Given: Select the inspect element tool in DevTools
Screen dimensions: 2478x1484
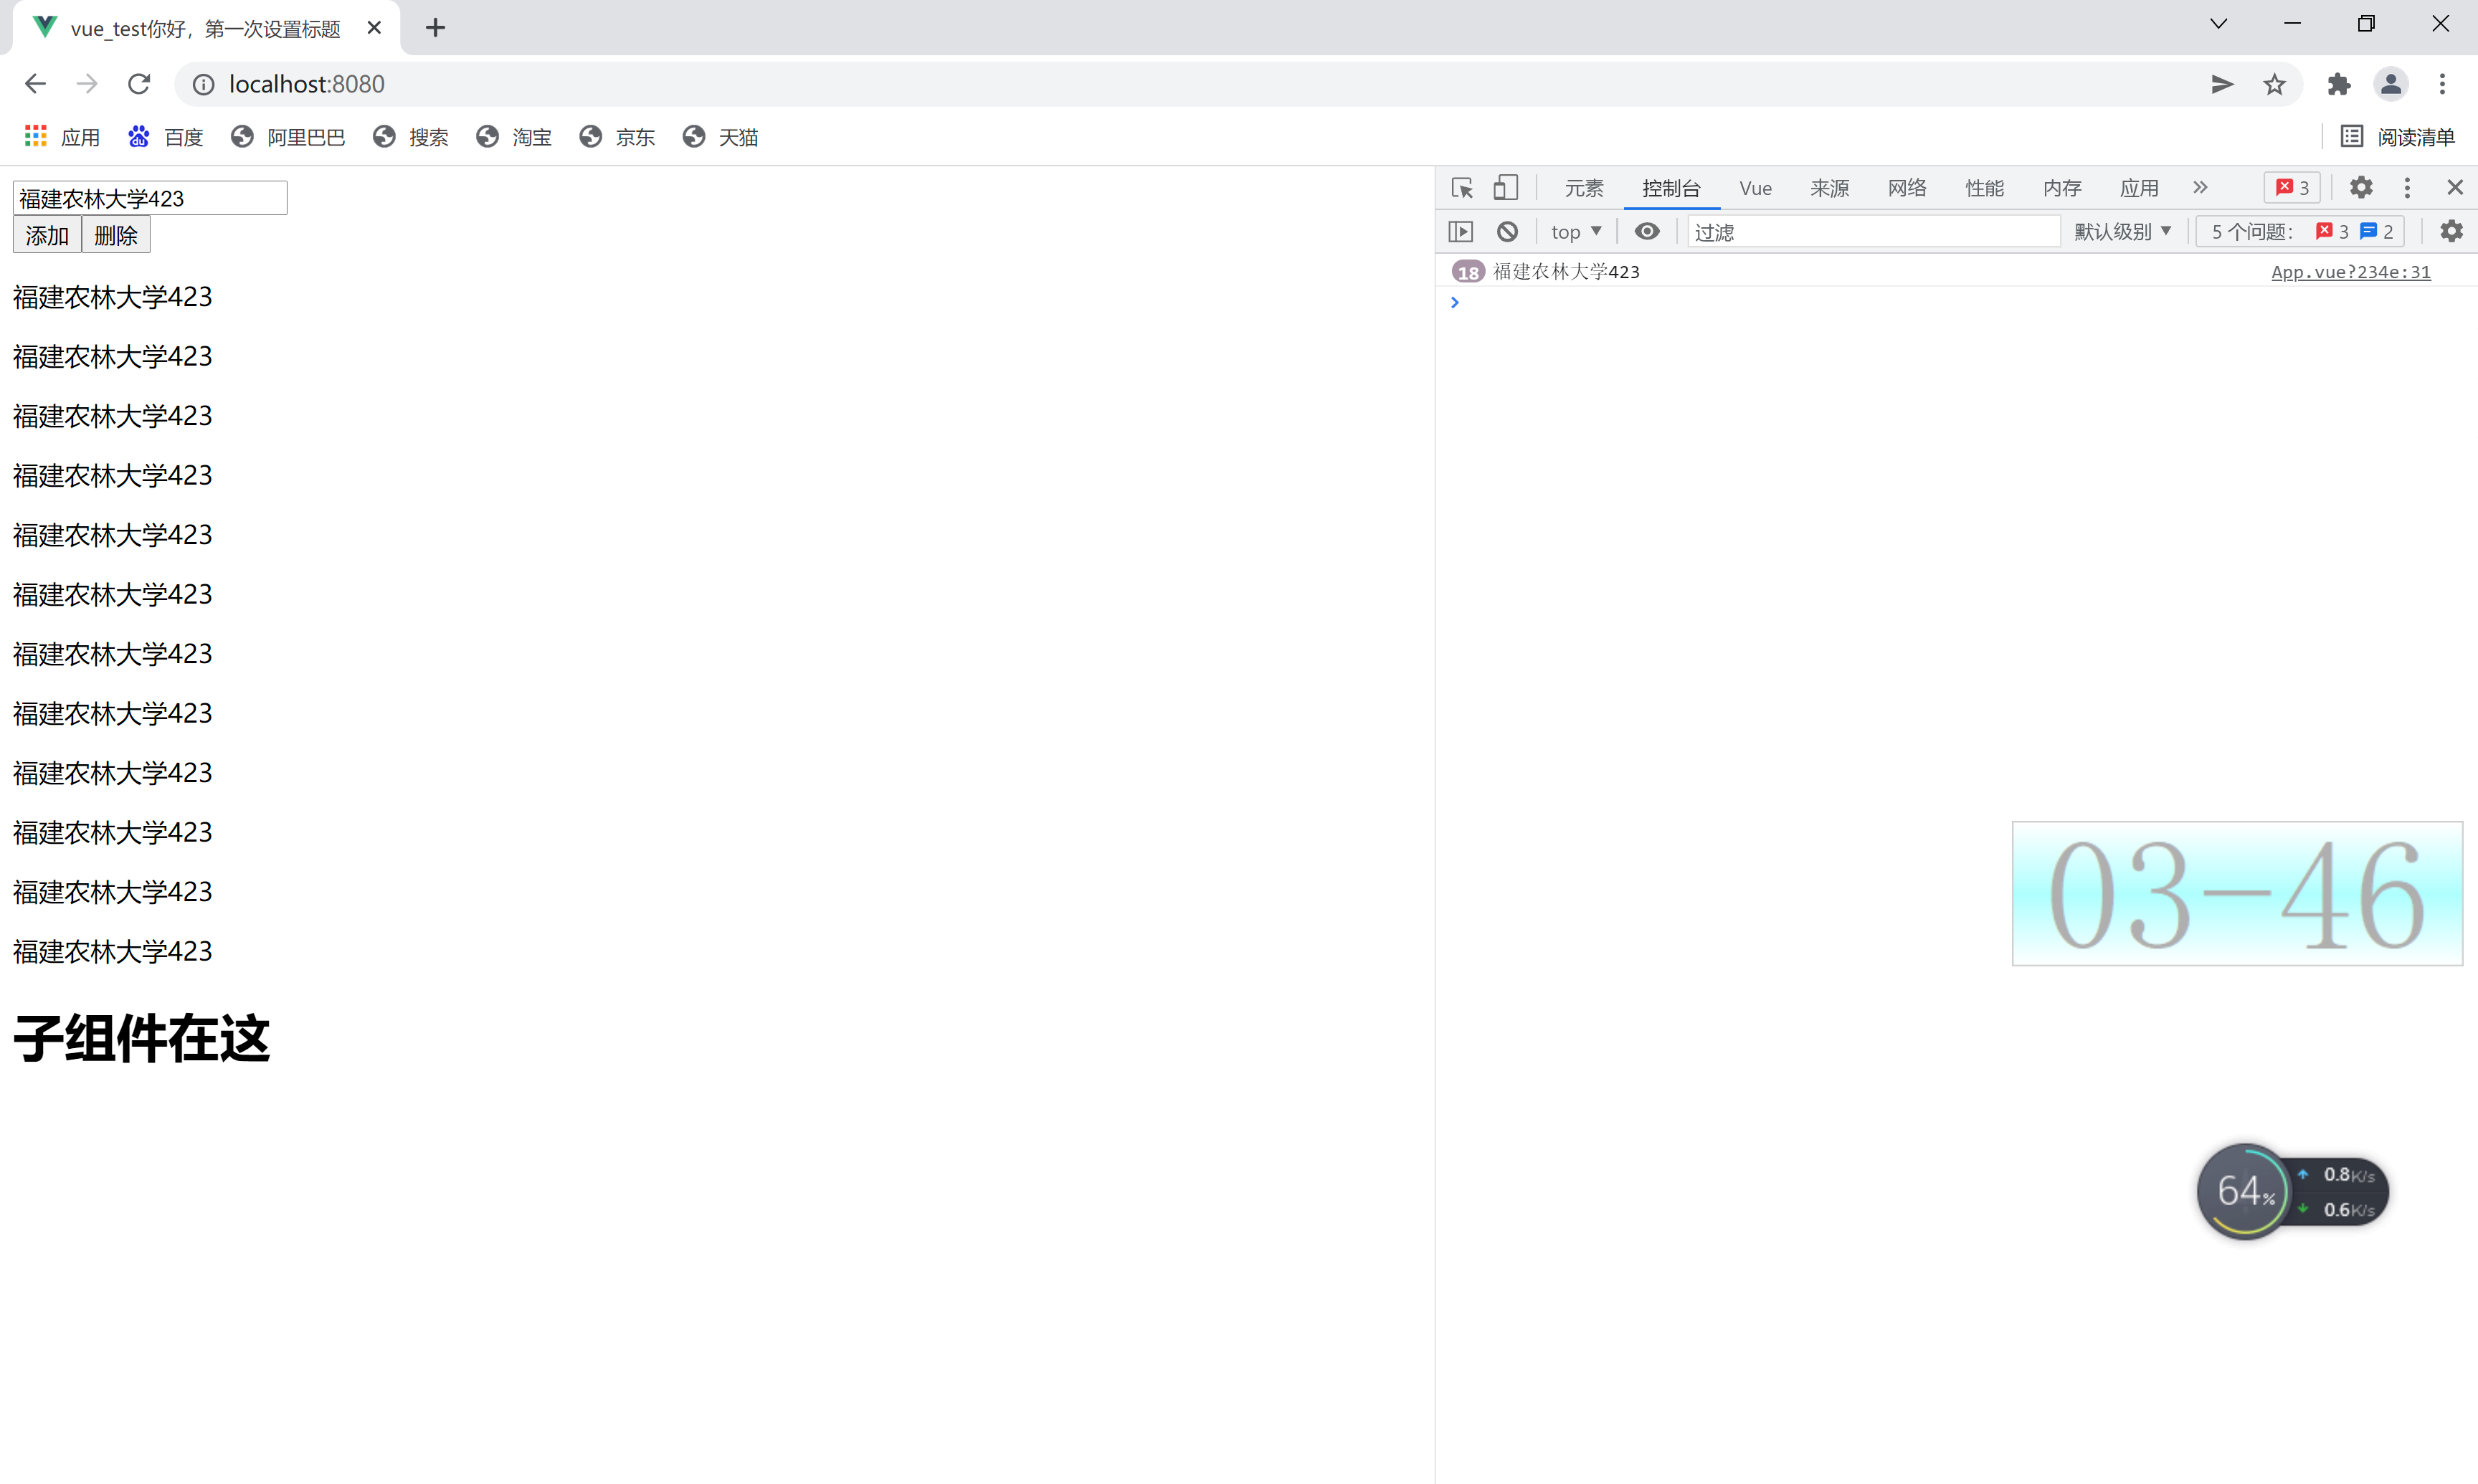Looking at the screenshot, I should [x=1460, y=187].
